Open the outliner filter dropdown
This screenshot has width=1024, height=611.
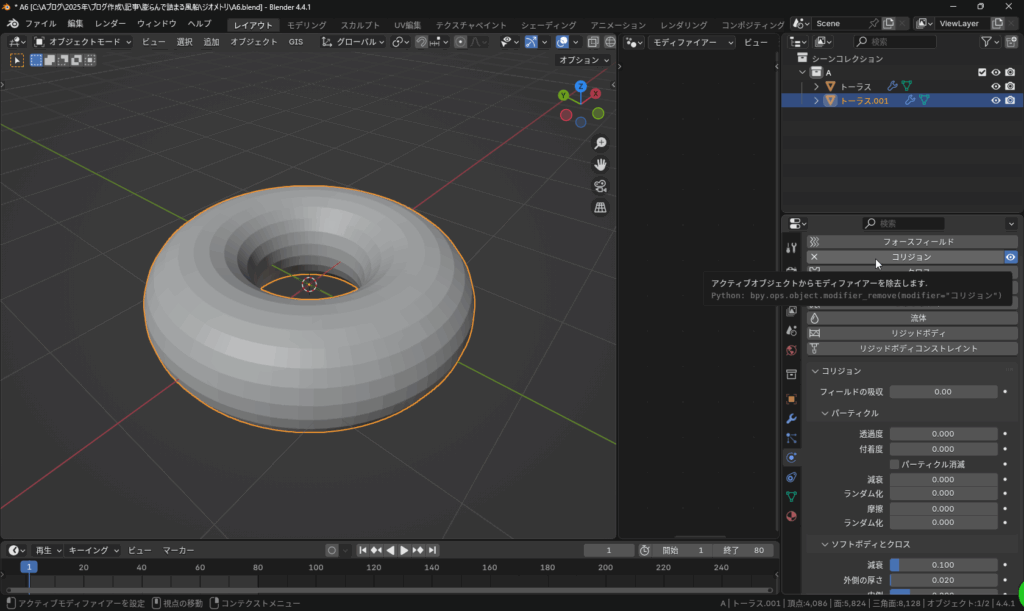pos(990,42)
